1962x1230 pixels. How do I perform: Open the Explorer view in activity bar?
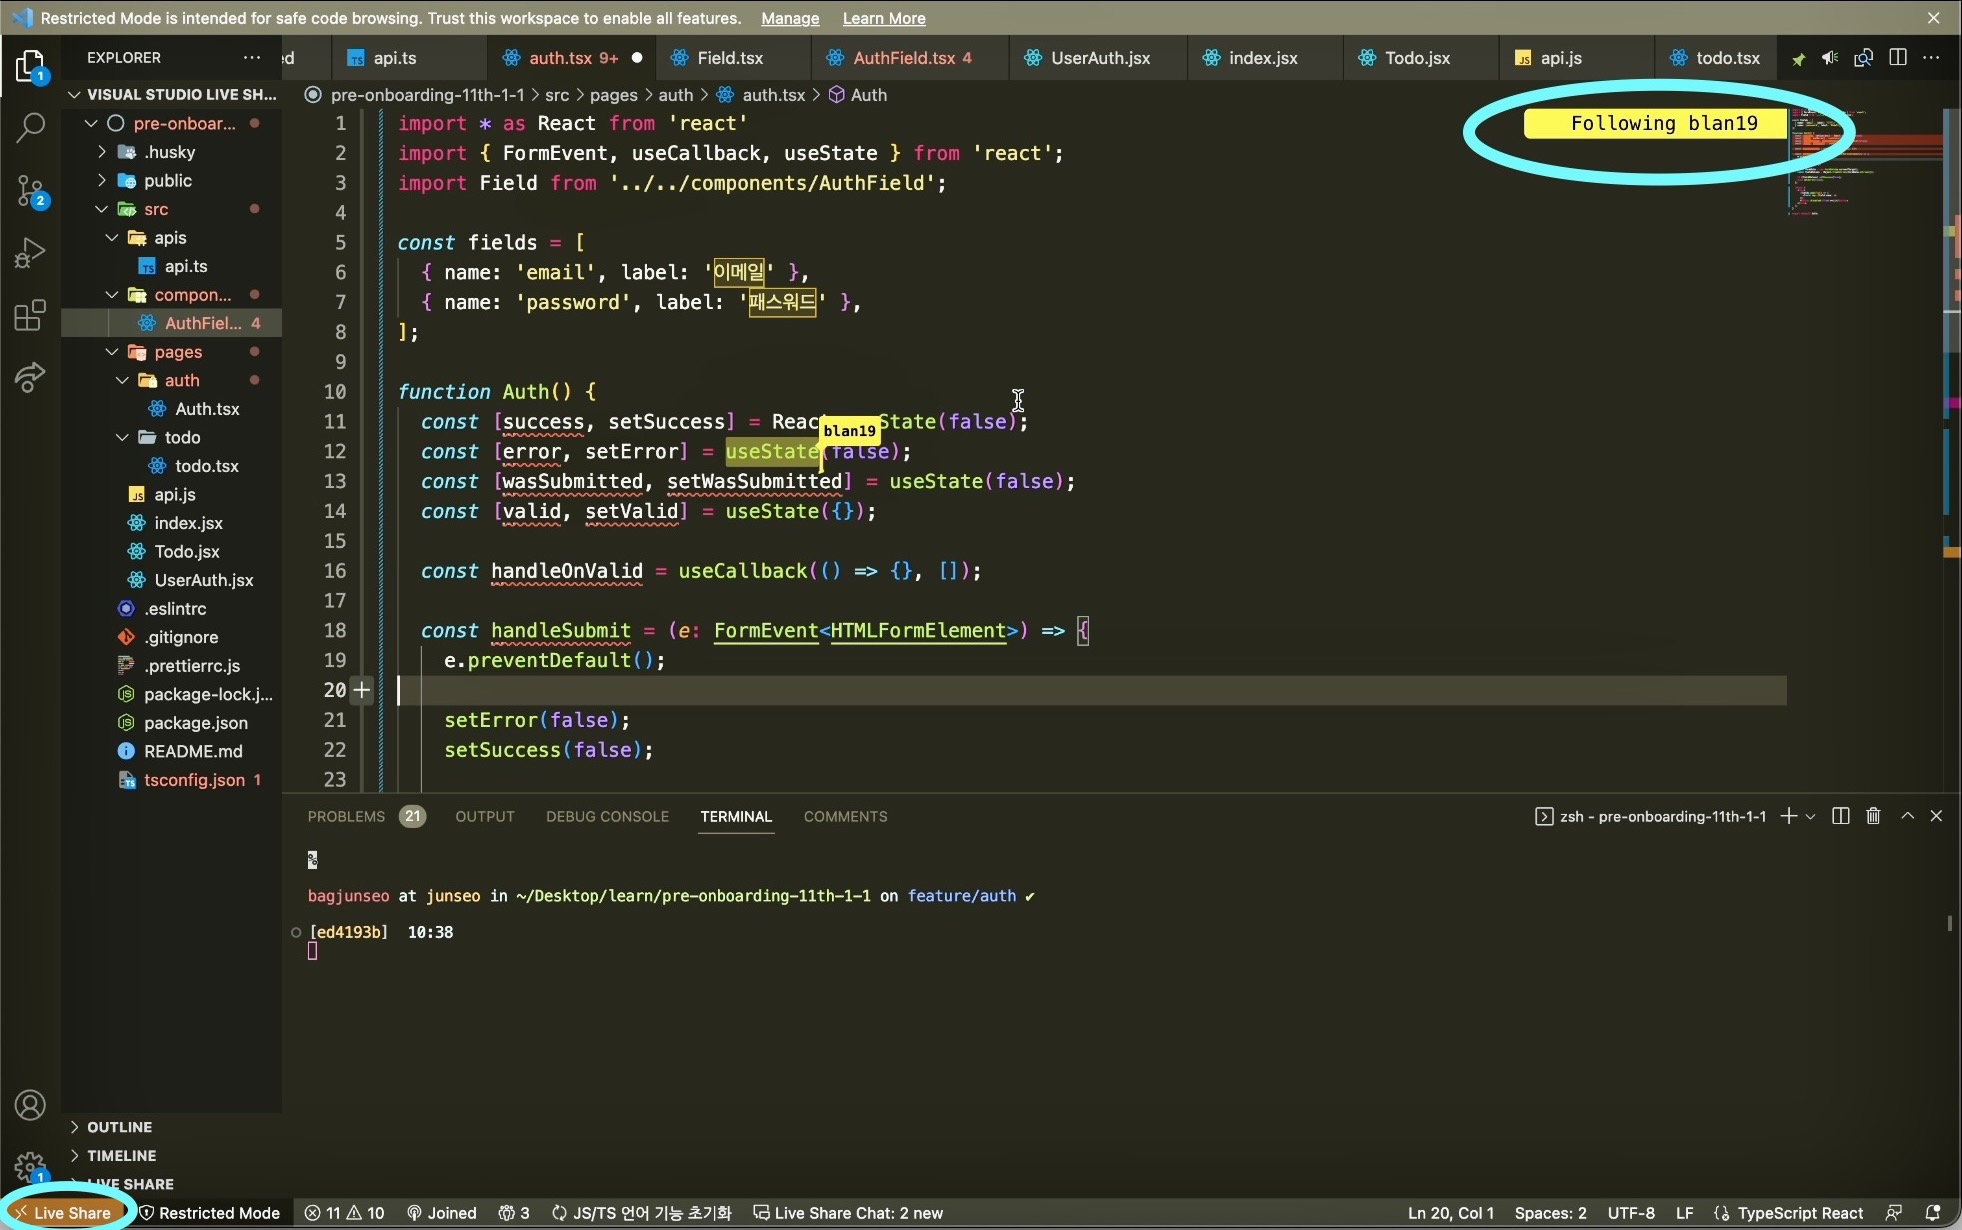30,67
